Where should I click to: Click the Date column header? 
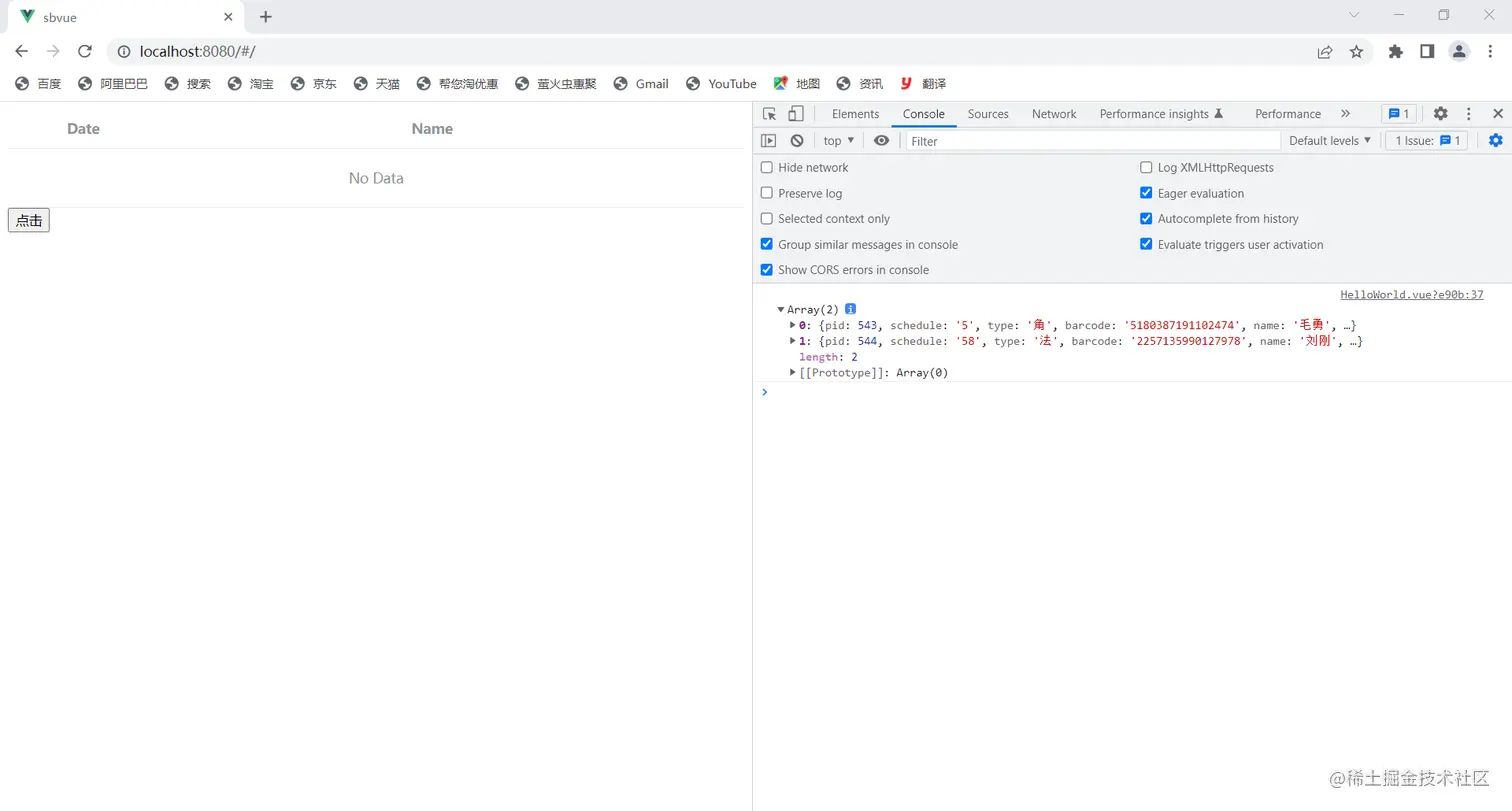coord(83,129)
